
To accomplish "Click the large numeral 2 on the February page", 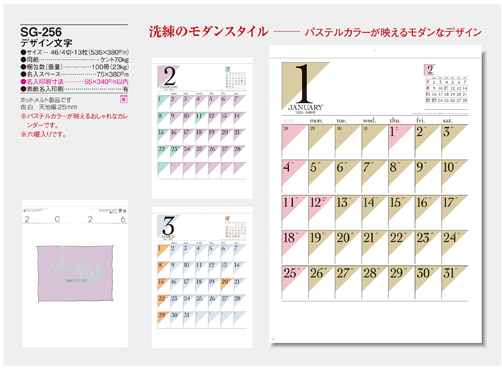I will (170, 76).
